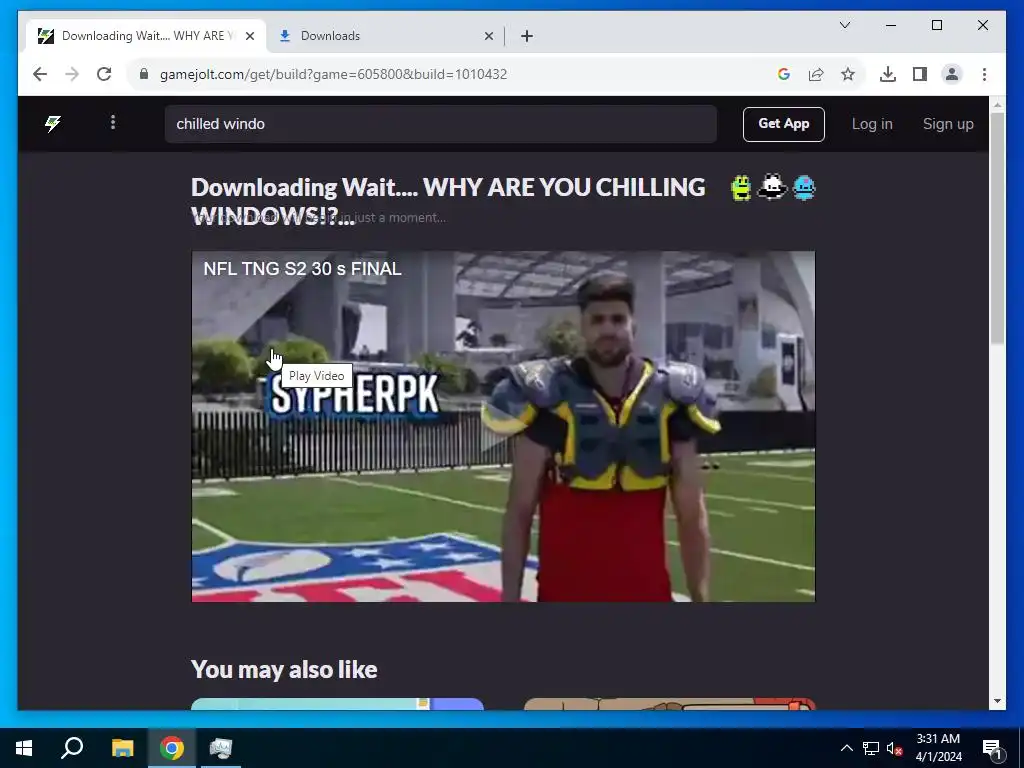Bookmark this page with star icon
This screenshot has width=1024, height=768.
point(848,74)
